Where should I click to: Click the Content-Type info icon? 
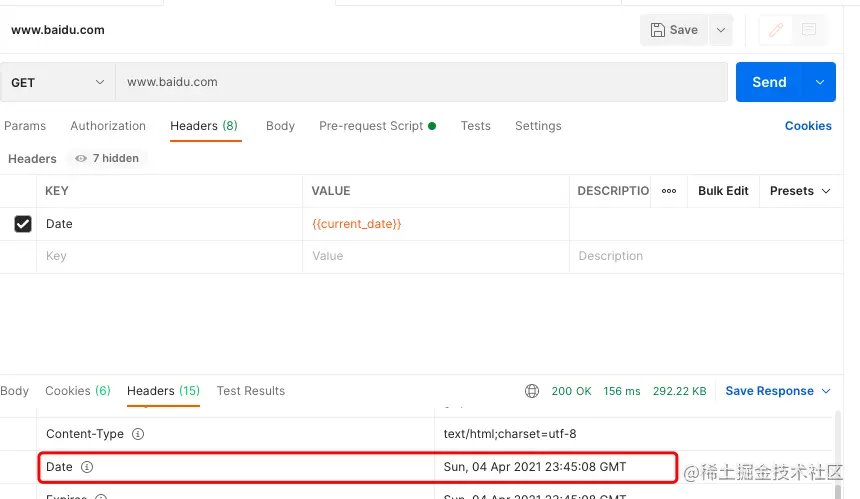tap(138, 434)
